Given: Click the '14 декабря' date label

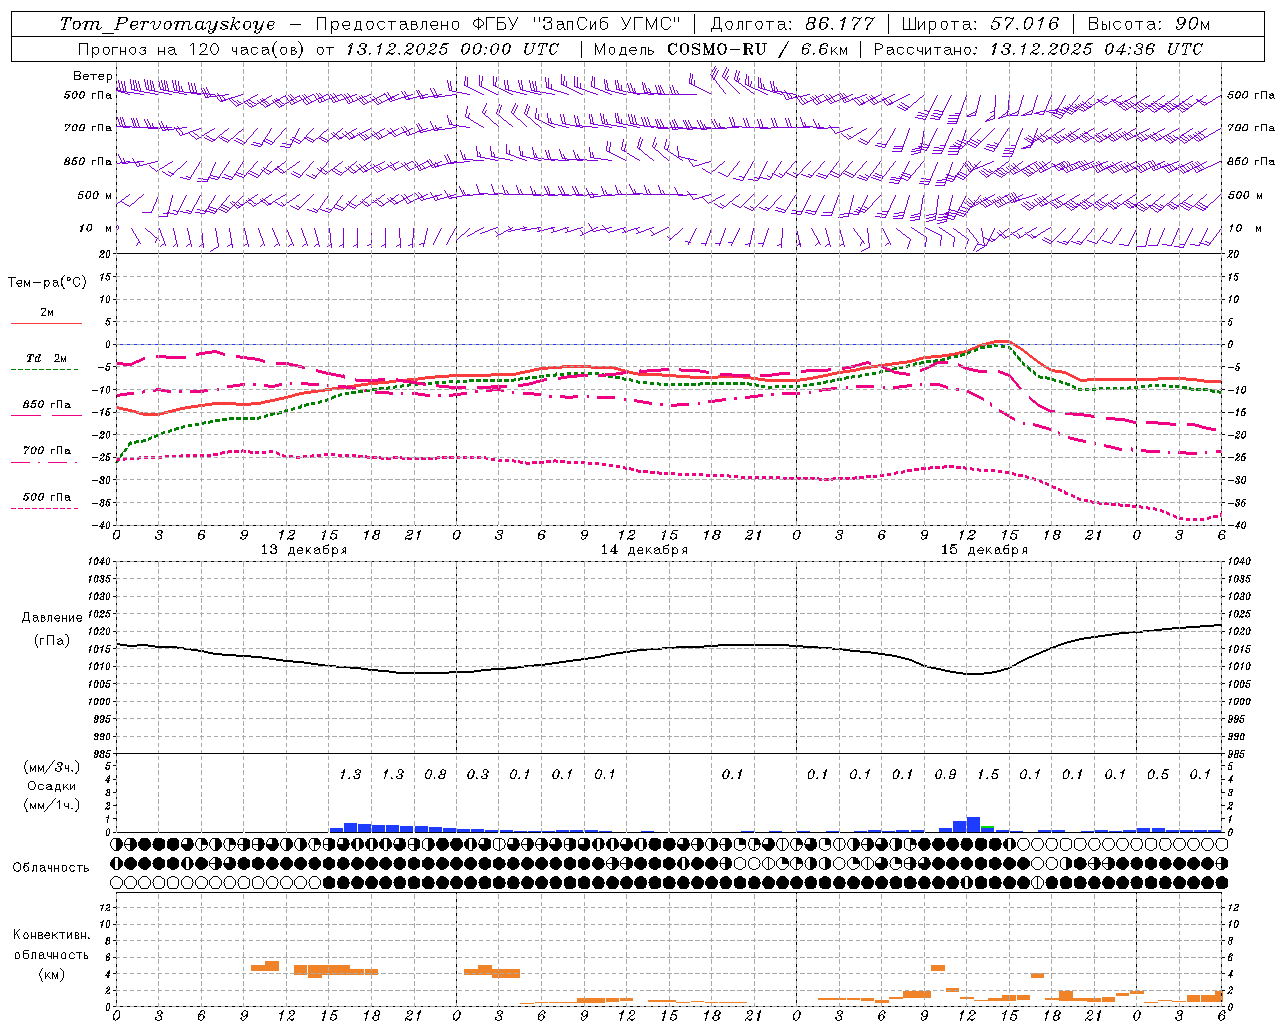Looking at the screenshot, I should [x=644, y=550].
